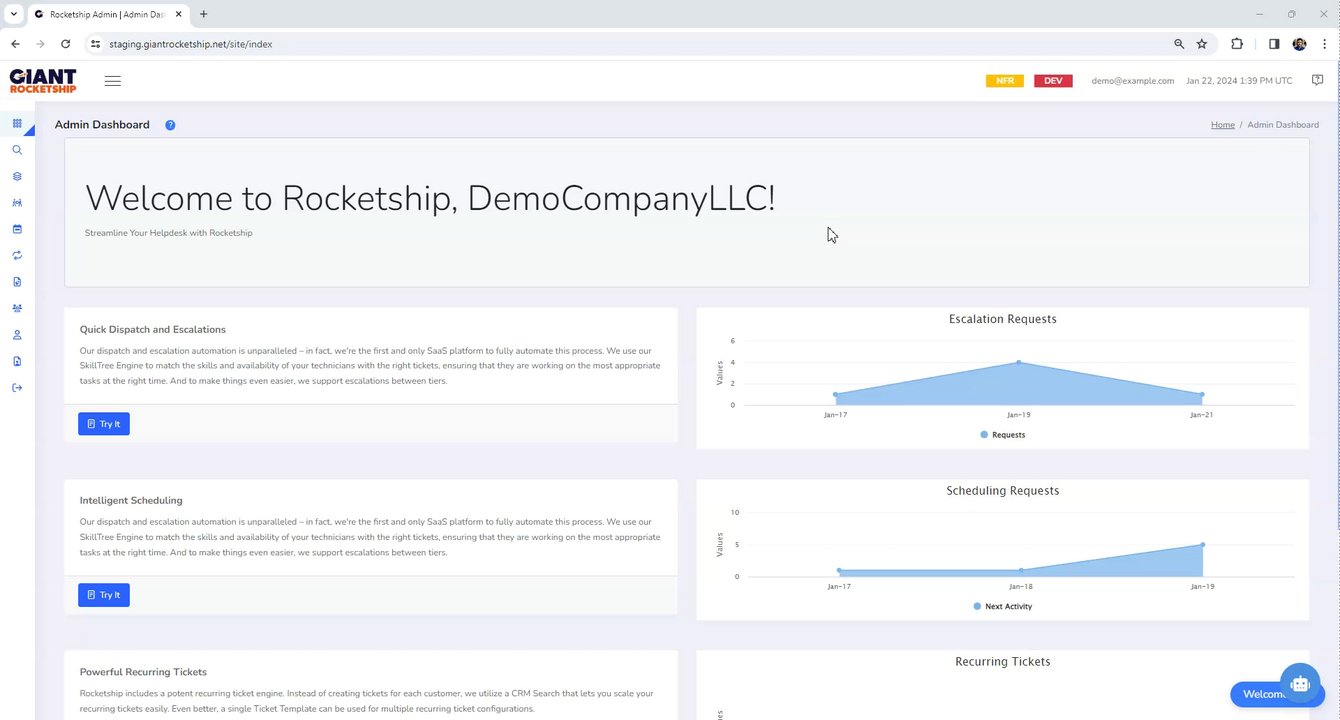The image size is (1340, 720).
Task: Open the Chrome three-dot menu
Action: tap(1324, 44)
